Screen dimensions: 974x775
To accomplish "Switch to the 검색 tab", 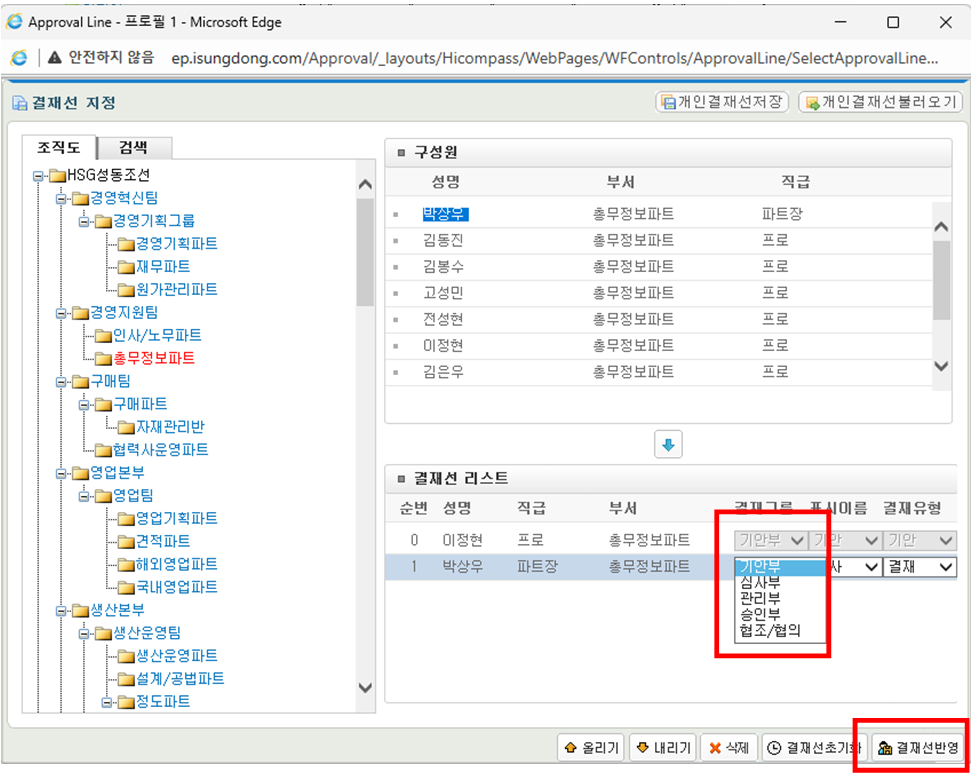I will [x=133, y=148].
